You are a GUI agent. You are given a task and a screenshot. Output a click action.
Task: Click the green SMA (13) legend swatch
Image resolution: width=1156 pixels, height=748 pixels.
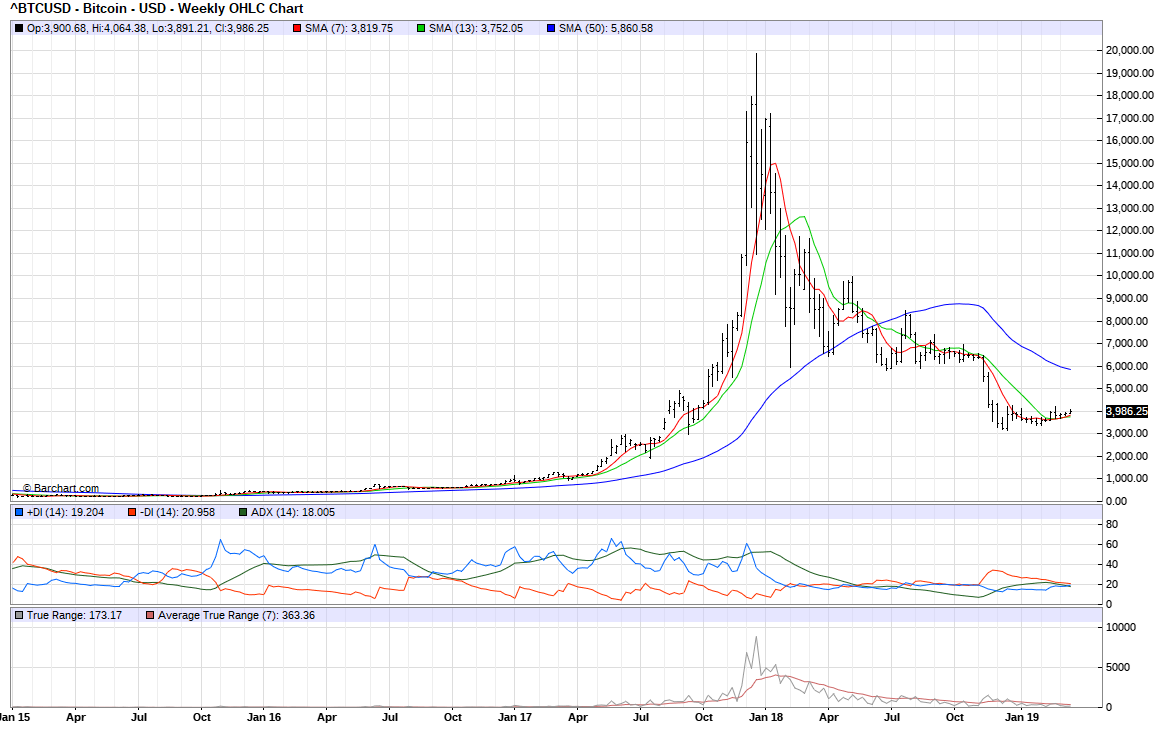[420, 28]
